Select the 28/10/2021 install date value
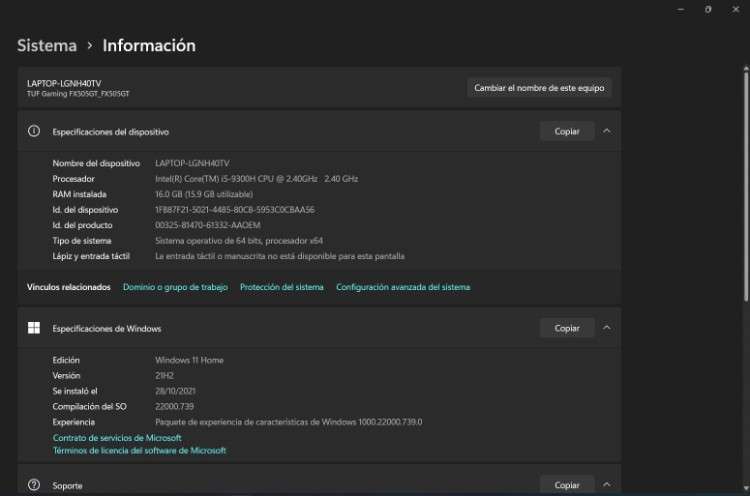The width and height of the screenshot is (750, 496). (175, 391)
